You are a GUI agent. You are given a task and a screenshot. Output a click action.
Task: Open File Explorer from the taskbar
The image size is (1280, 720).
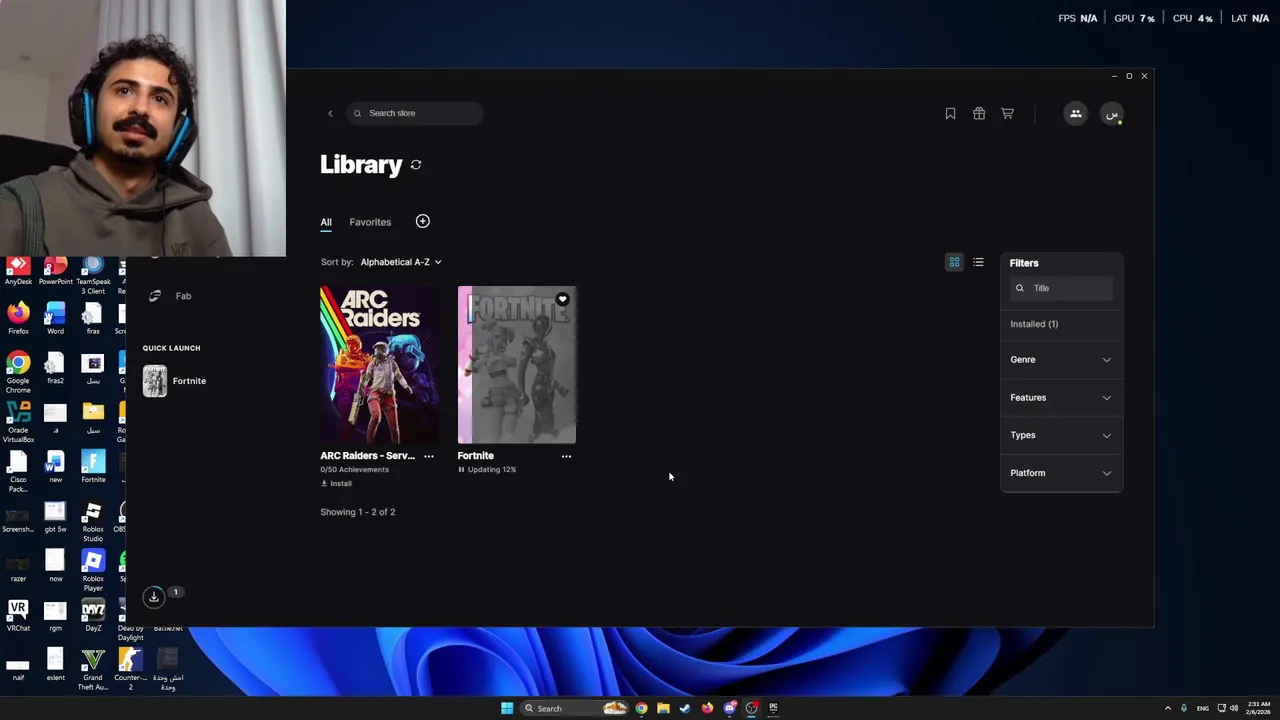[663, 708]
